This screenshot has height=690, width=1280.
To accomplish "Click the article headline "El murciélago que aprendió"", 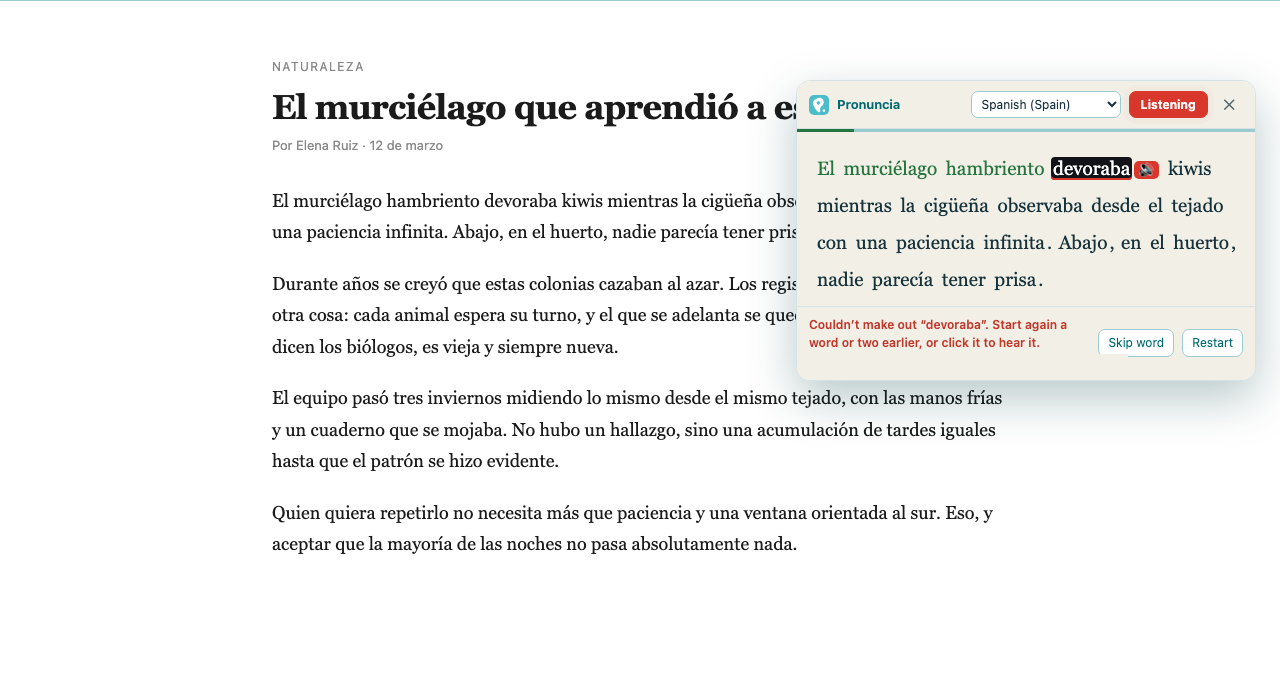I will (x=534, y=107).
